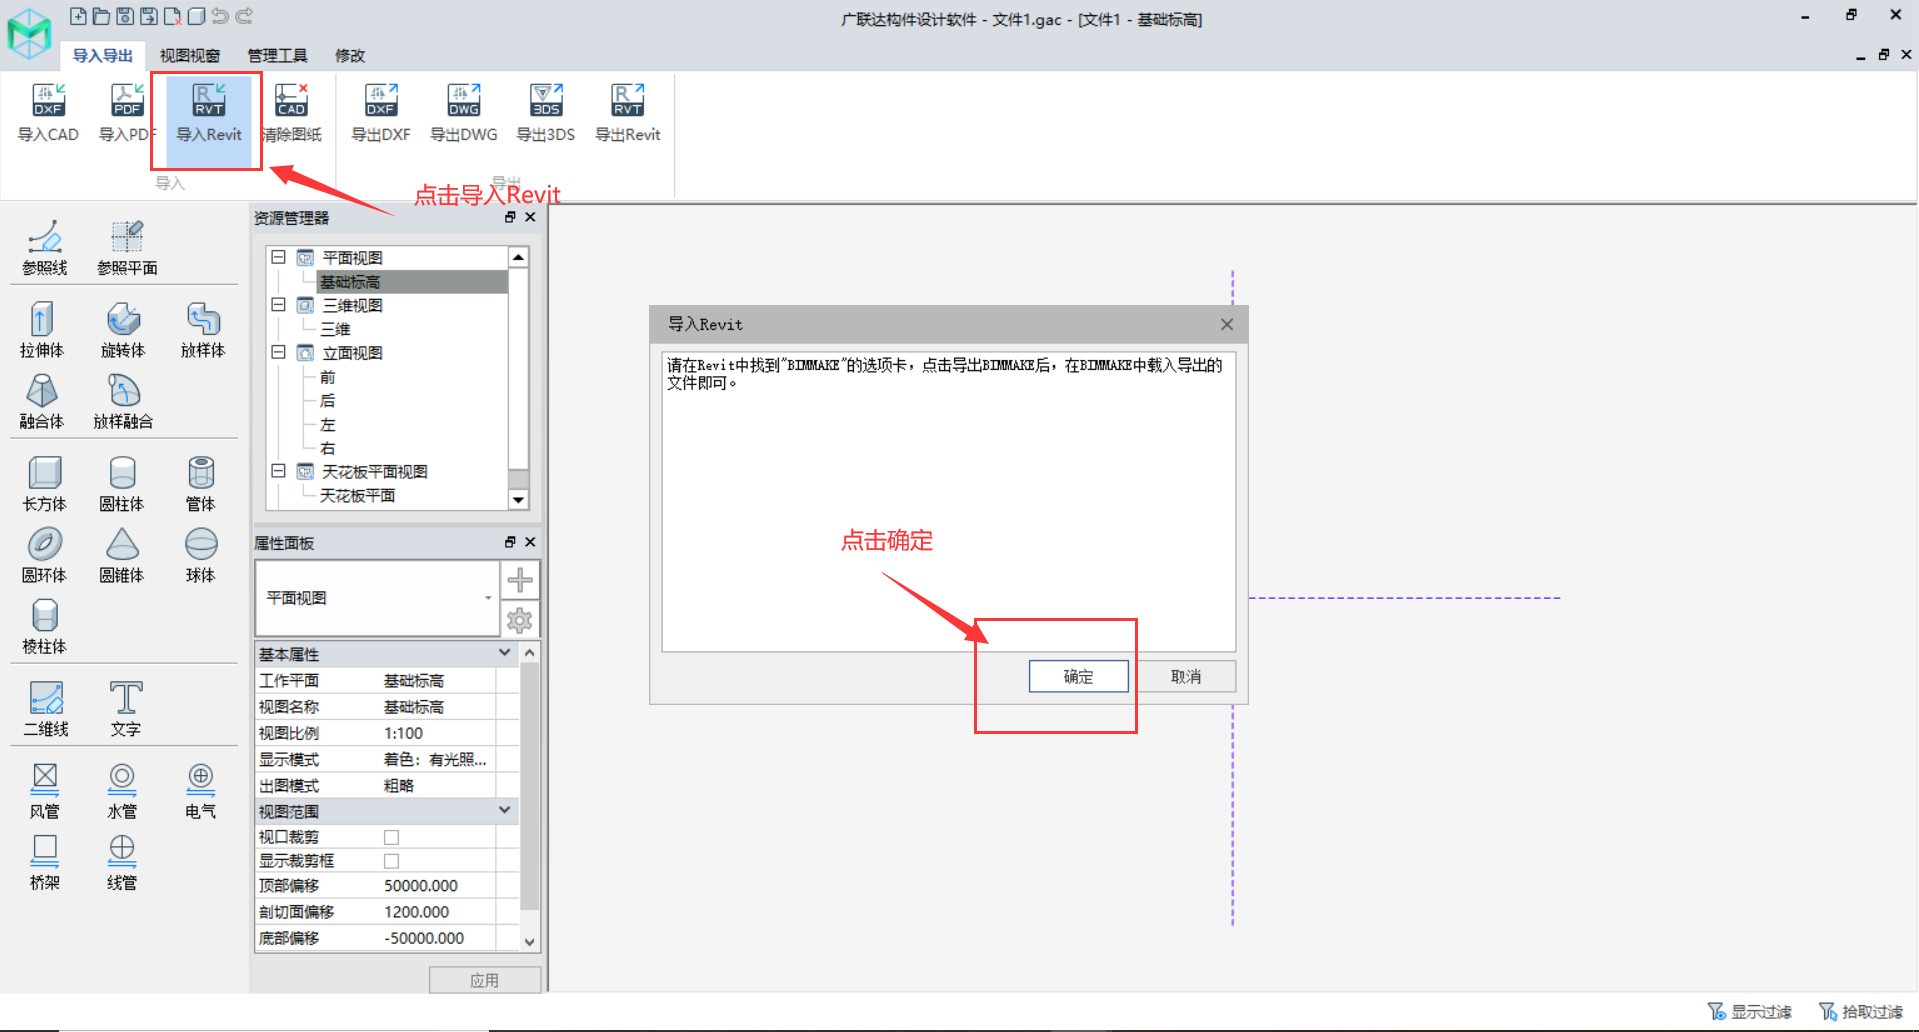1919x1032 pixels.
Task: Collapse the 天花板平面视图 tree node
Action: 279,471
